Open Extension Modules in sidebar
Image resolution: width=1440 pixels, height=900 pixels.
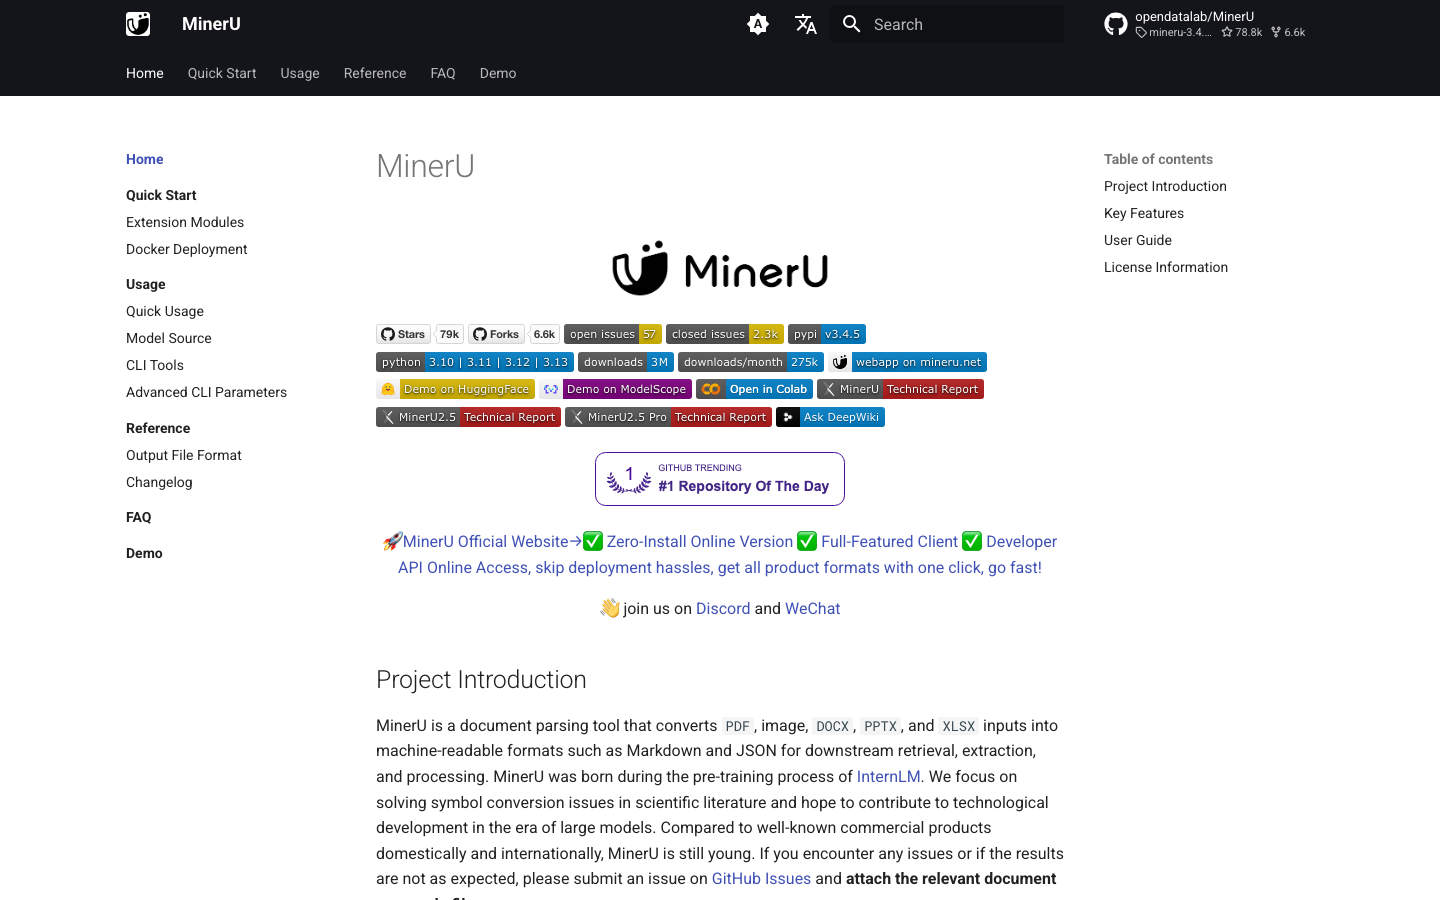[x=185, y=222]
